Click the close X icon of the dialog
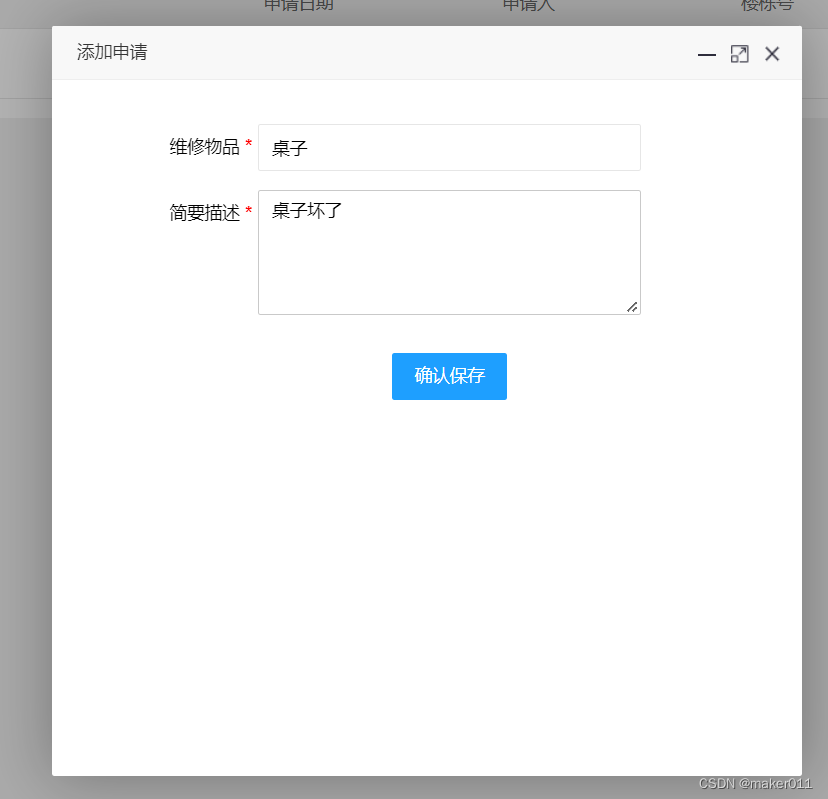This screenshot has width=828, height=799. (772, 54)
